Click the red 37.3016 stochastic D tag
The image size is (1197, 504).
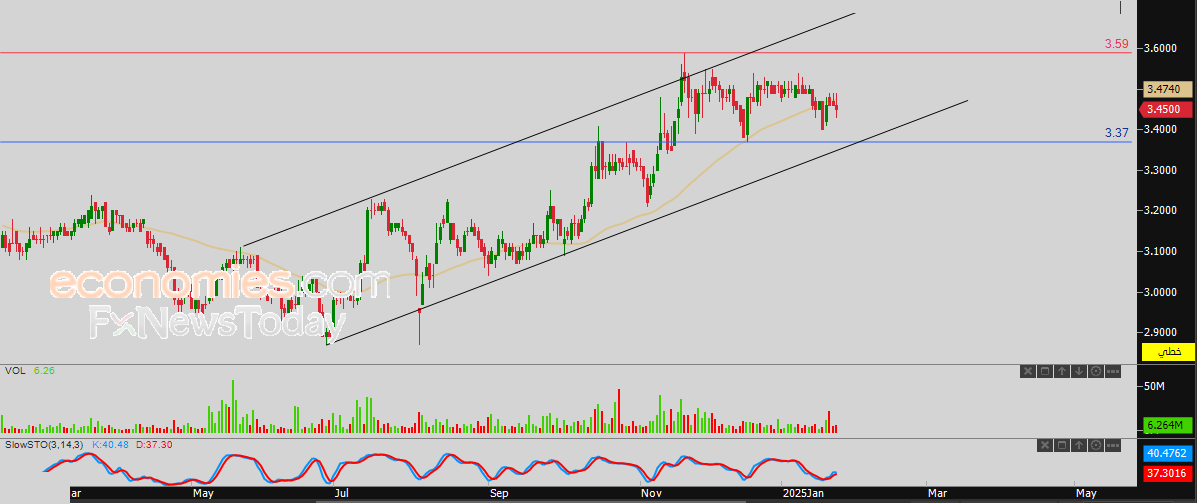point(1168,473)
